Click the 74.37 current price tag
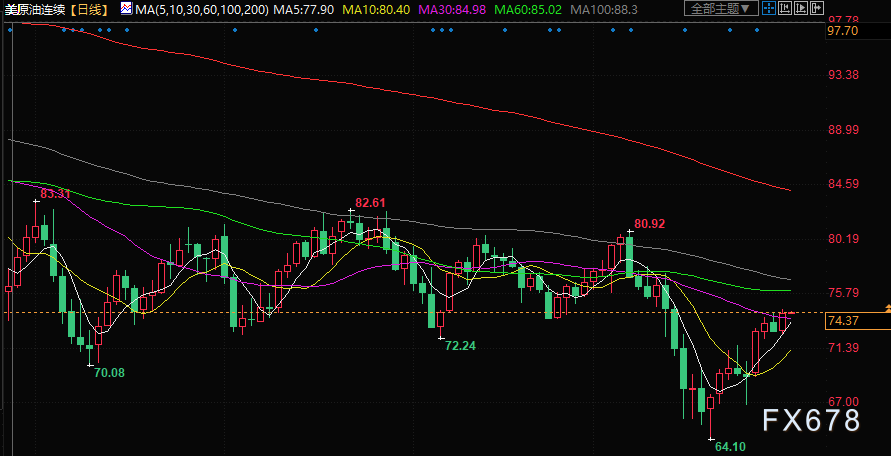This screenshot has width=891, height=456. click(843, 321)
